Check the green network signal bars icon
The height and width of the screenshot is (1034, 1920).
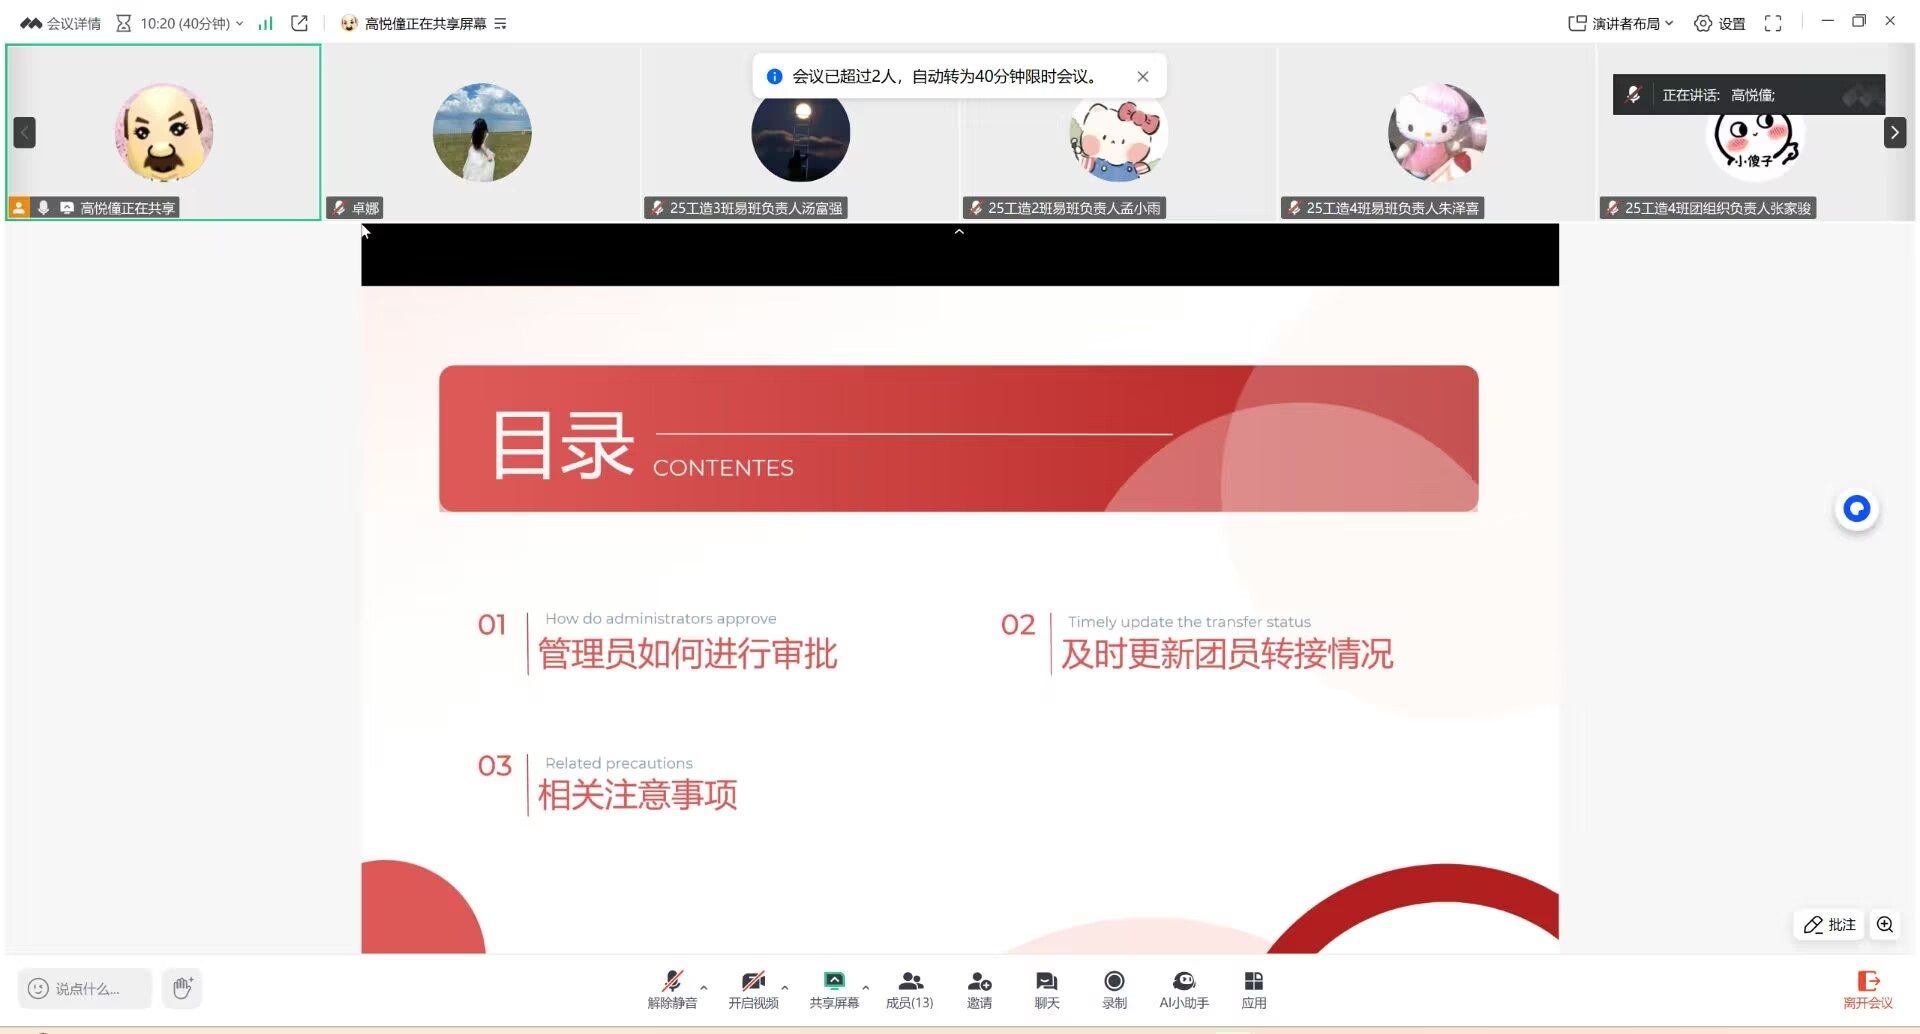point(266,23)
